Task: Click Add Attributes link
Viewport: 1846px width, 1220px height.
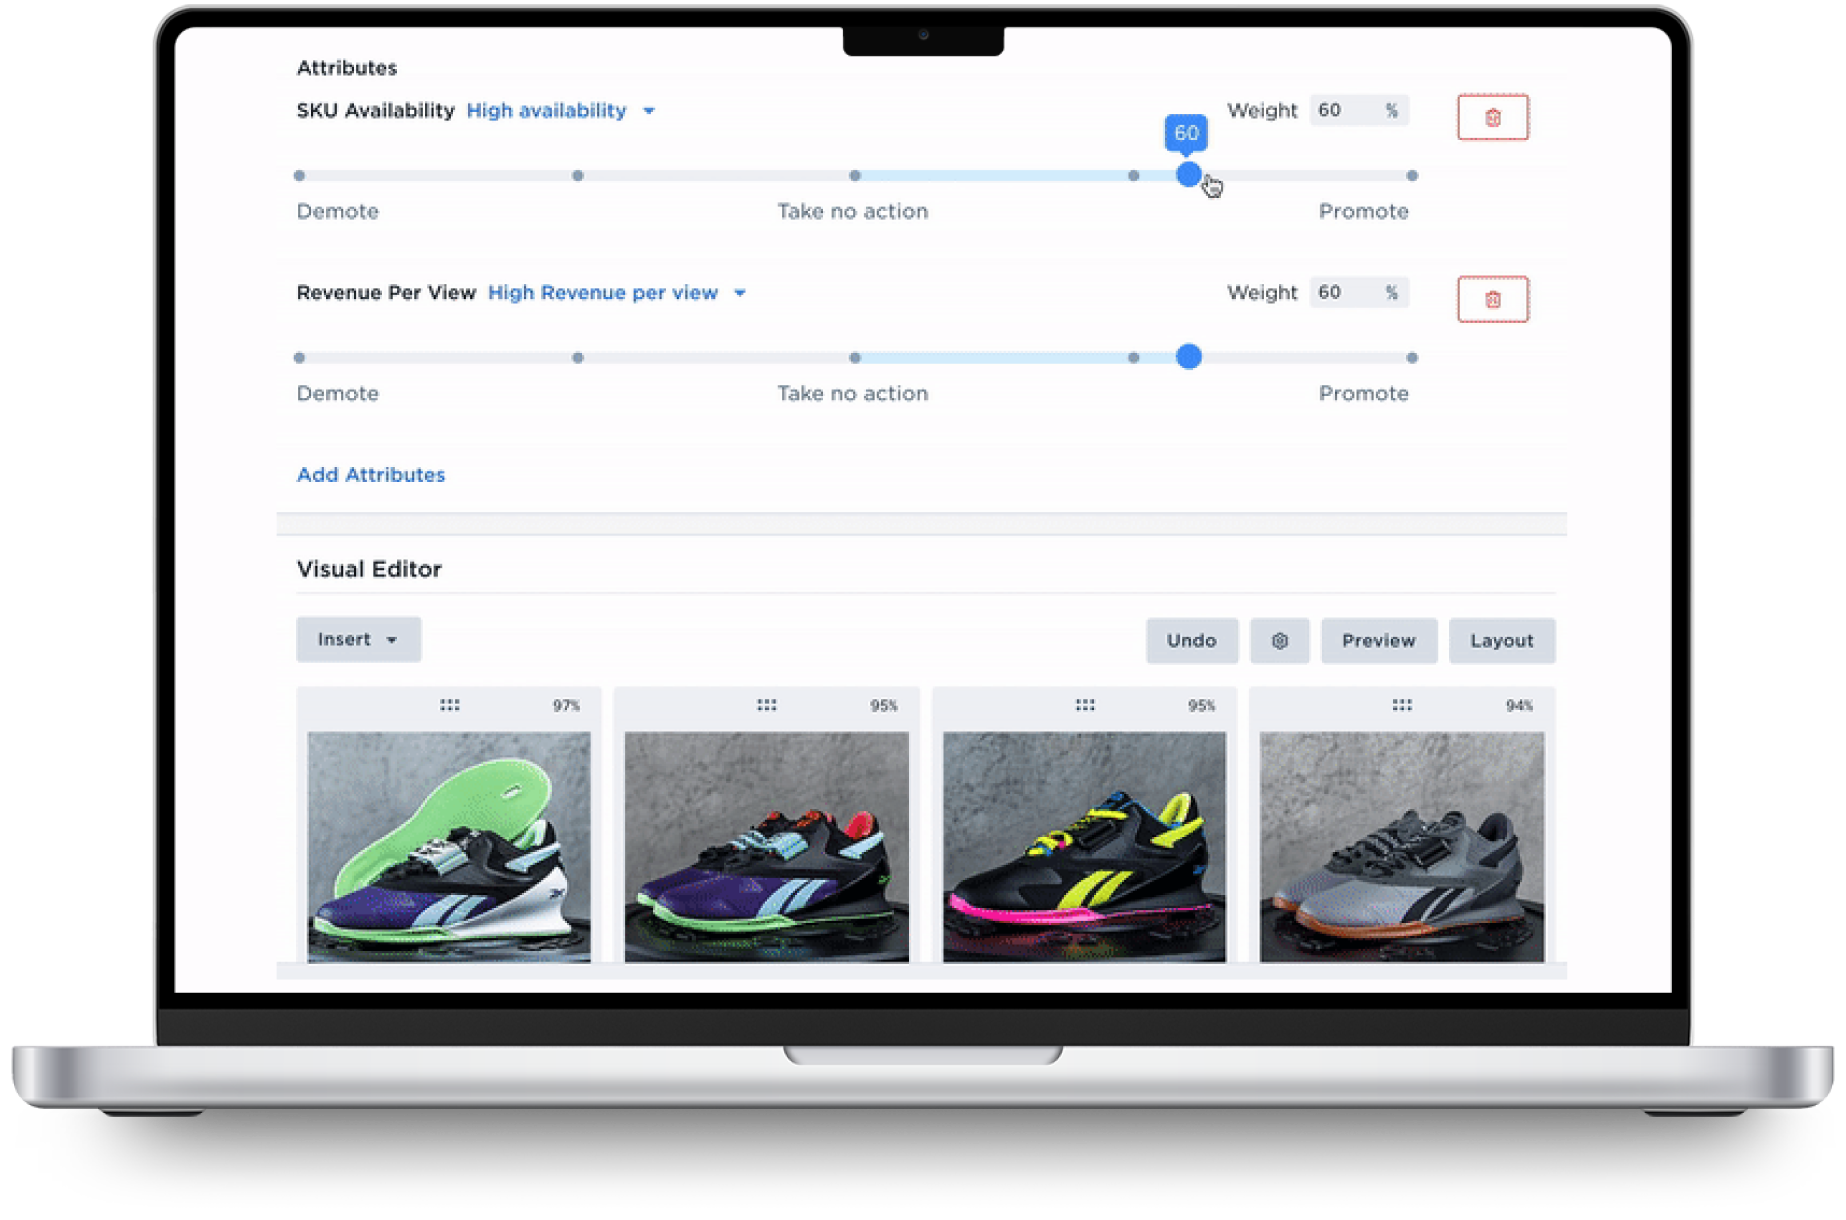Action: [x=371, y=474]
